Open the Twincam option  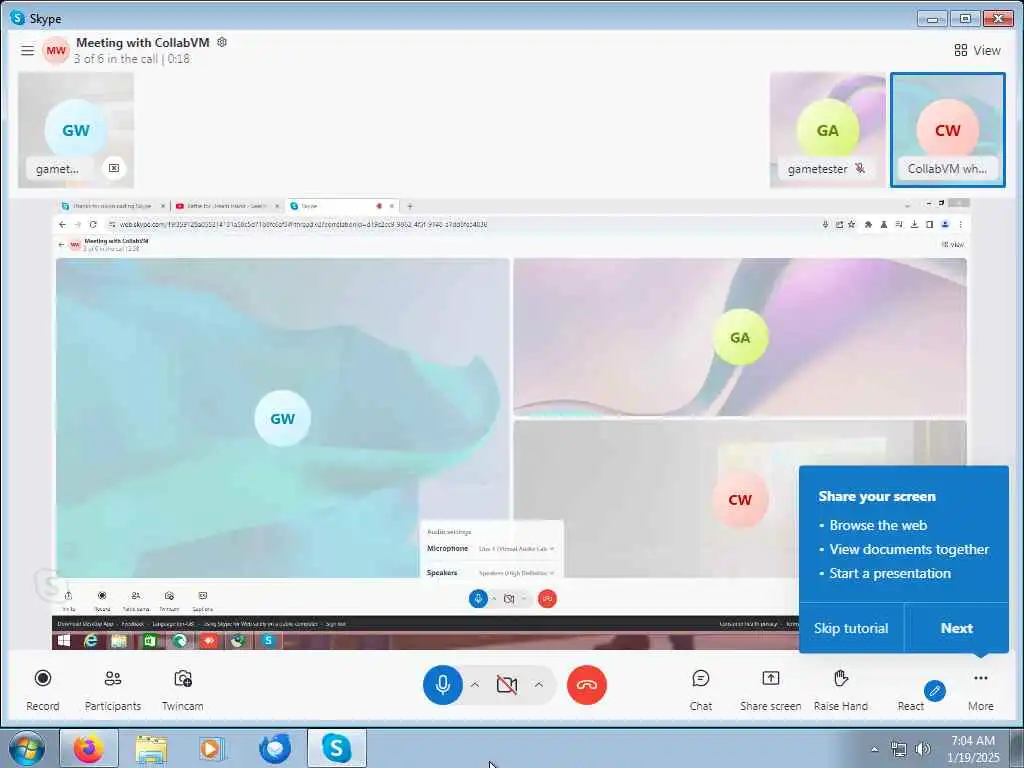[183, 689]
